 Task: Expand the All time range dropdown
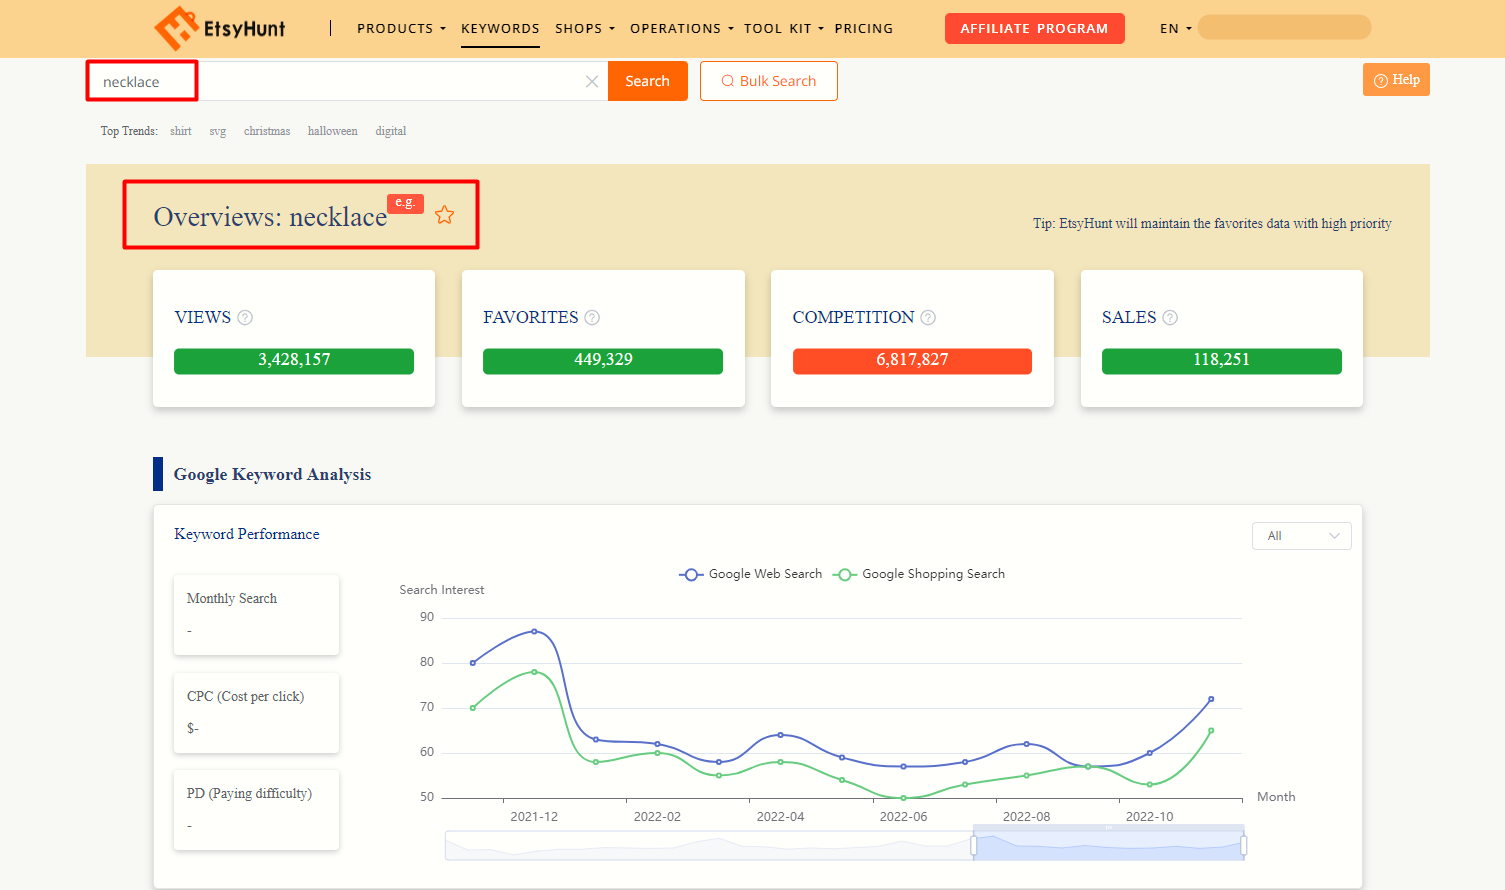(1301, 536)
